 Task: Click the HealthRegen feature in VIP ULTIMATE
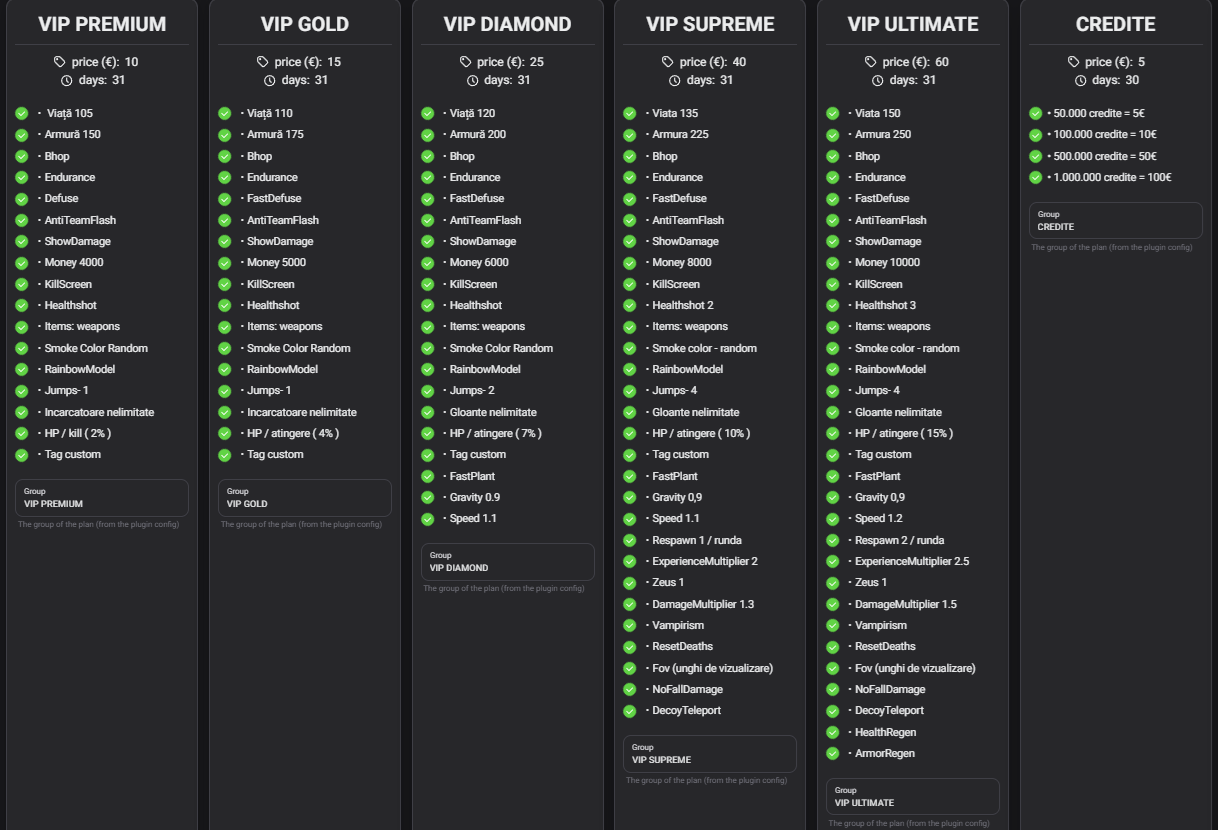pyautogui.click(x=885, y=733)
